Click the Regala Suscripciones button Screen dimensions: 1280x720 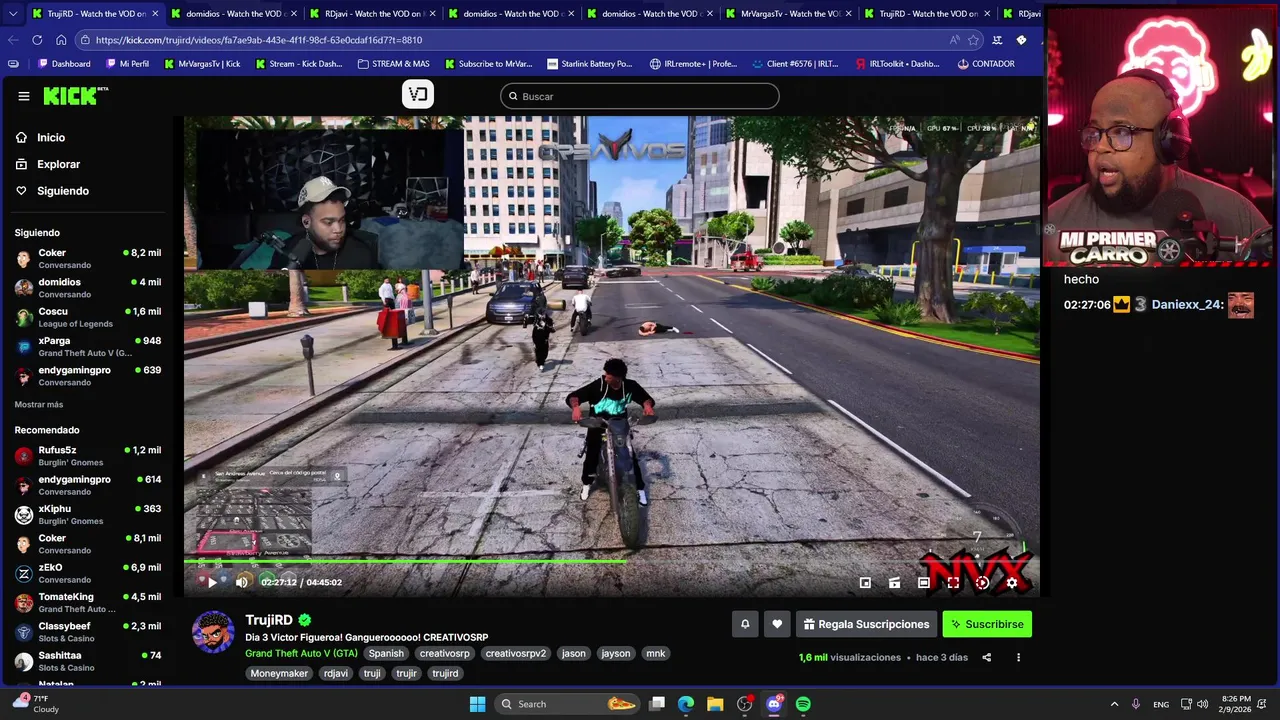point(866,624)
